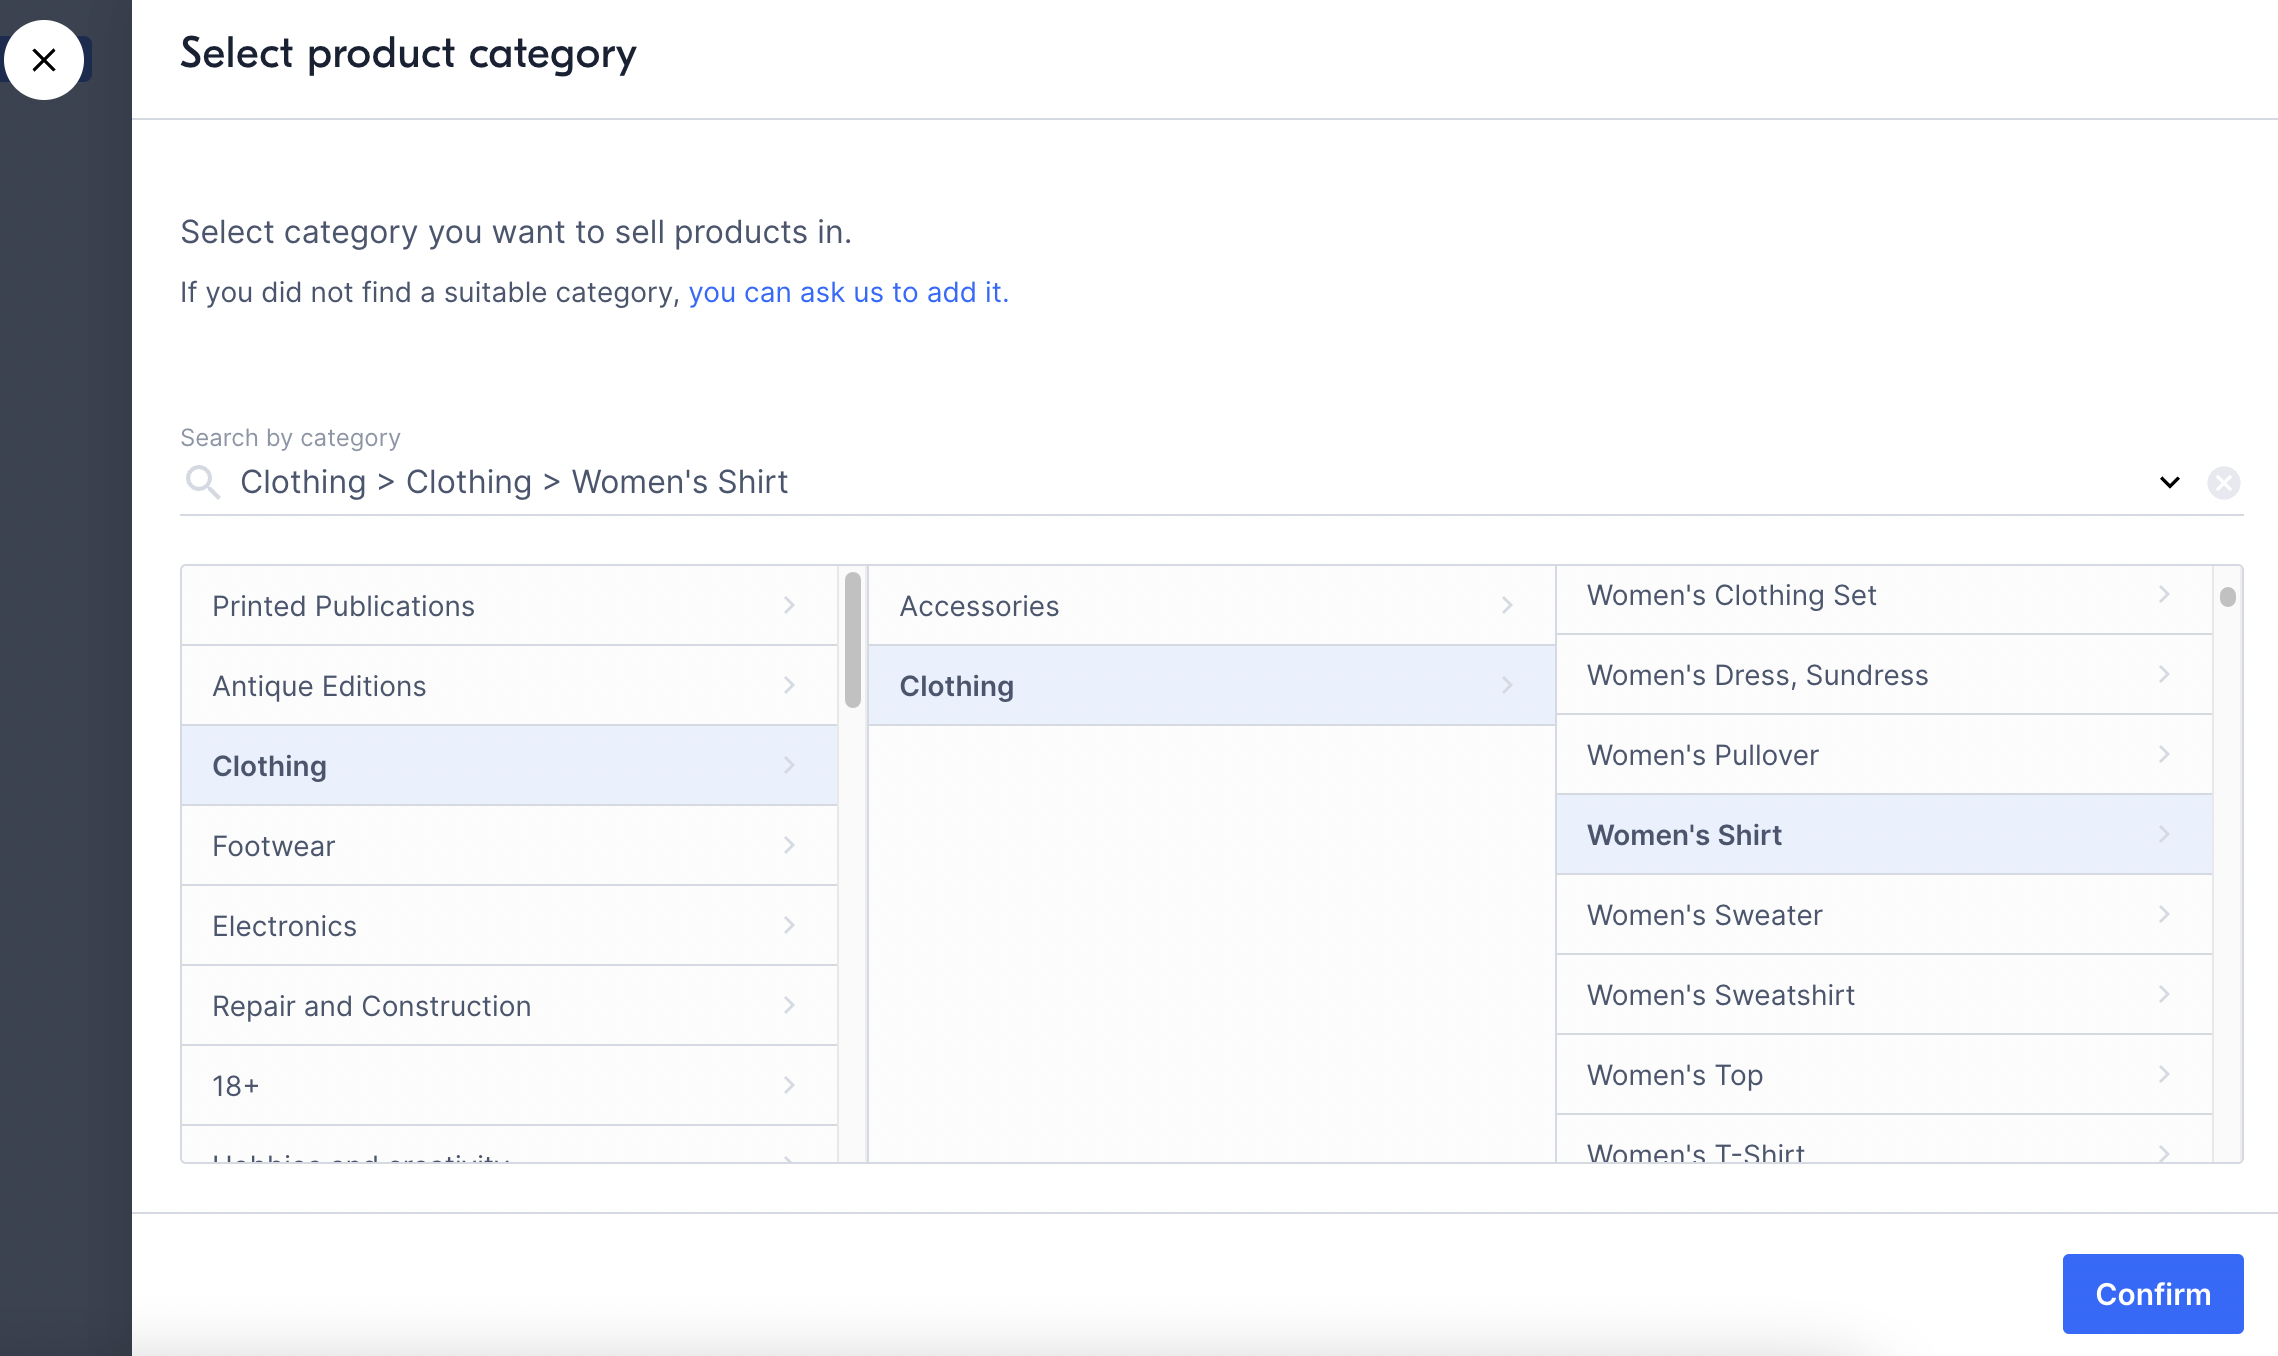Select Footwear category
This screenshot has height=1356, width=2278.
tap(509, 846)
